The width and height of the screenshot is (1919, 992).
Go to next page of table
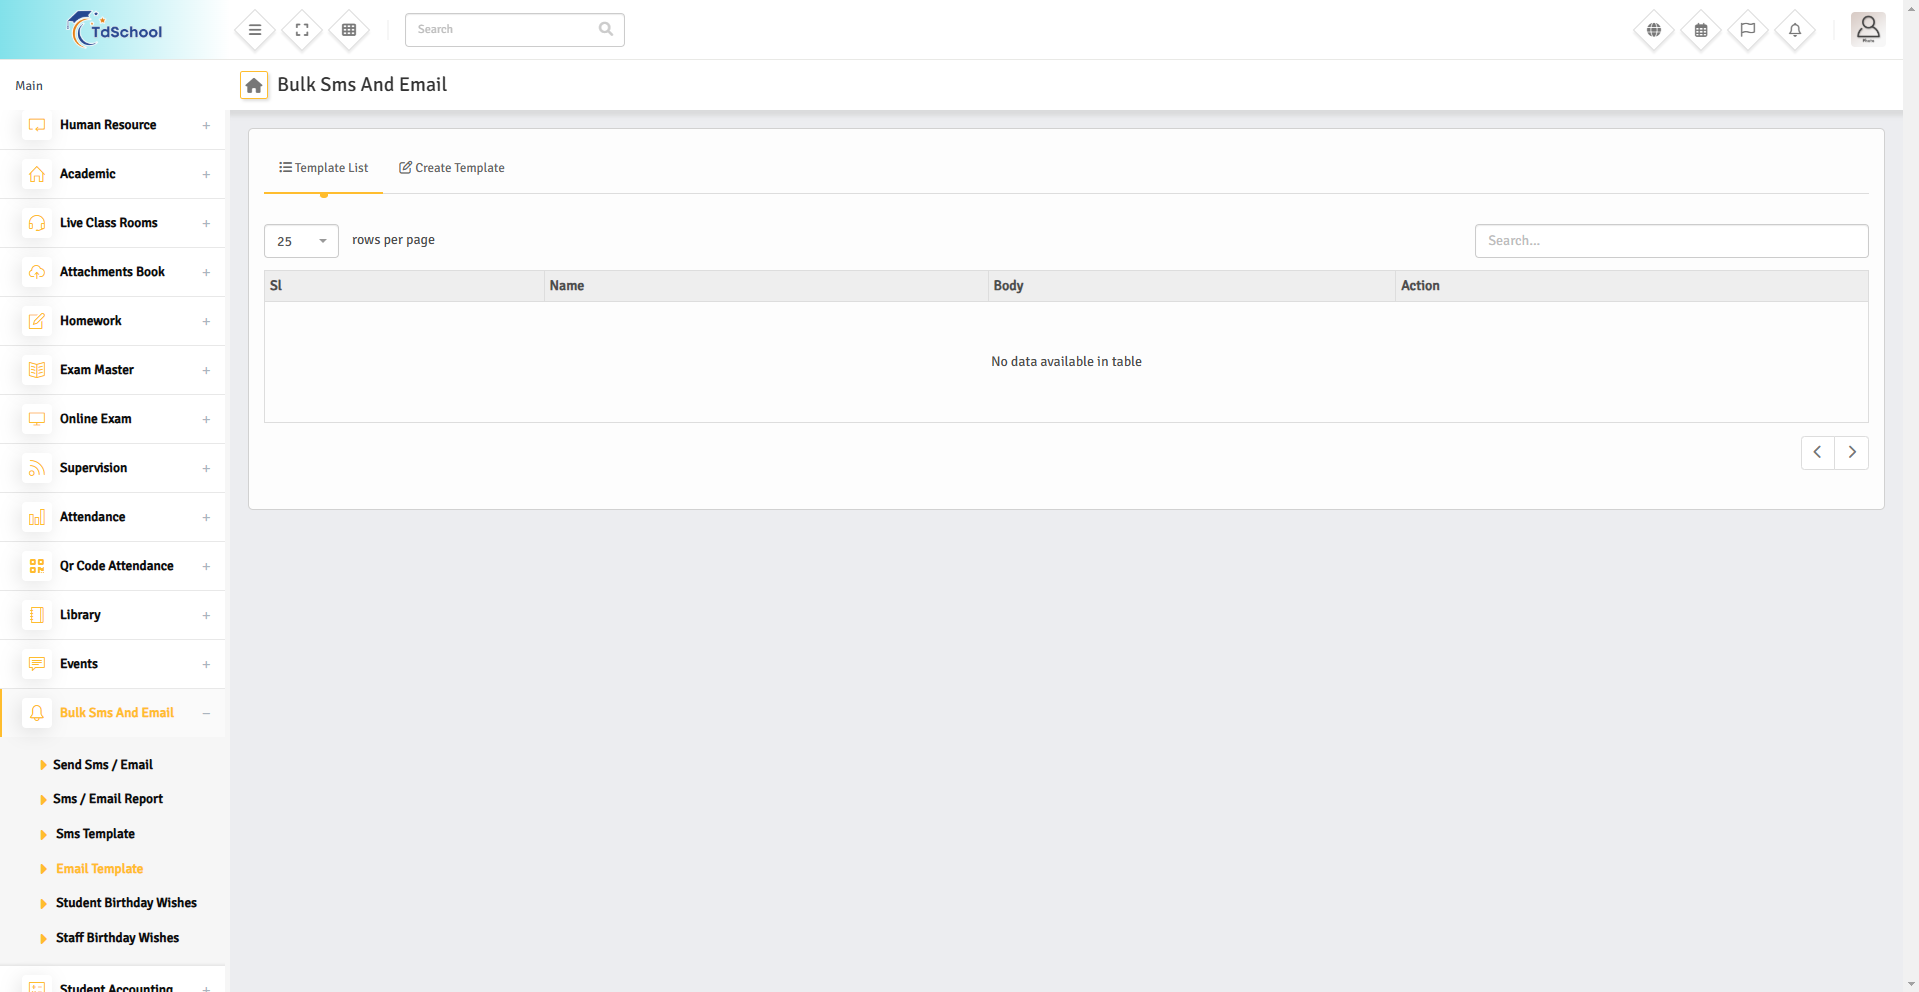(1852, 452)
